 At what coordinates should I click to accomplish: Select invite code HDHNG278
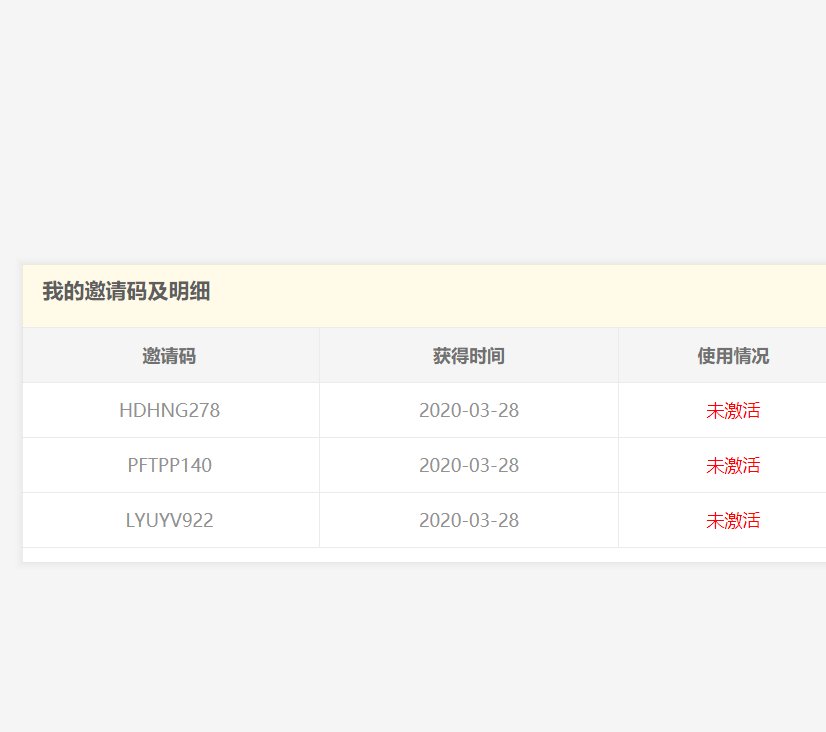168,410
